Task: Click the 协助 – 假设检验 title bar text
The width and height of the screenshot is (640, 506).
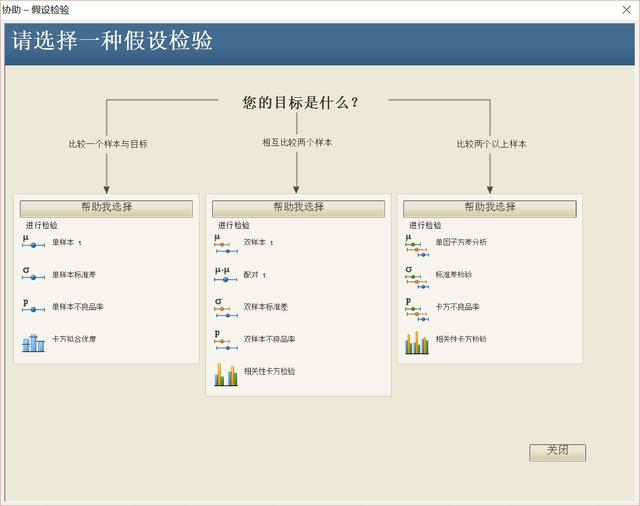Action: [36, 9]
